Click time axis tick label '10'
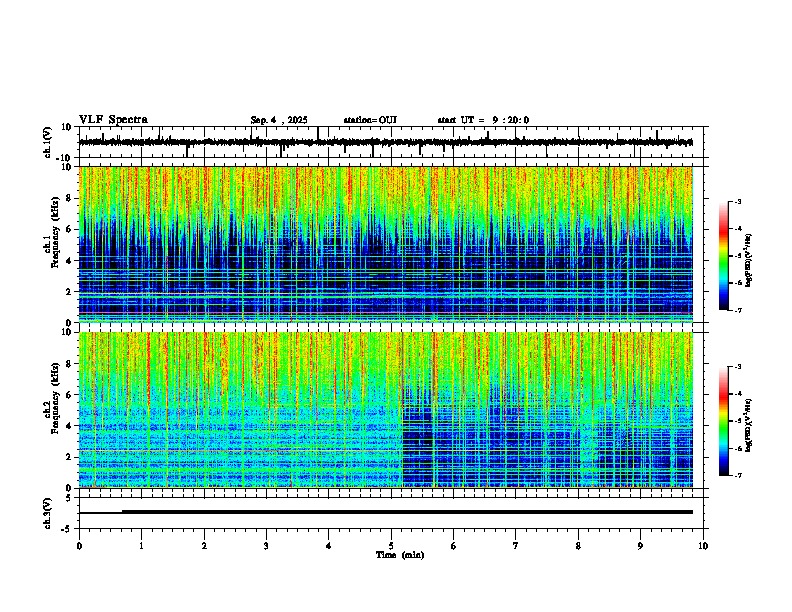The height and width of the screenshot is (612, 792). click(703, 546)
